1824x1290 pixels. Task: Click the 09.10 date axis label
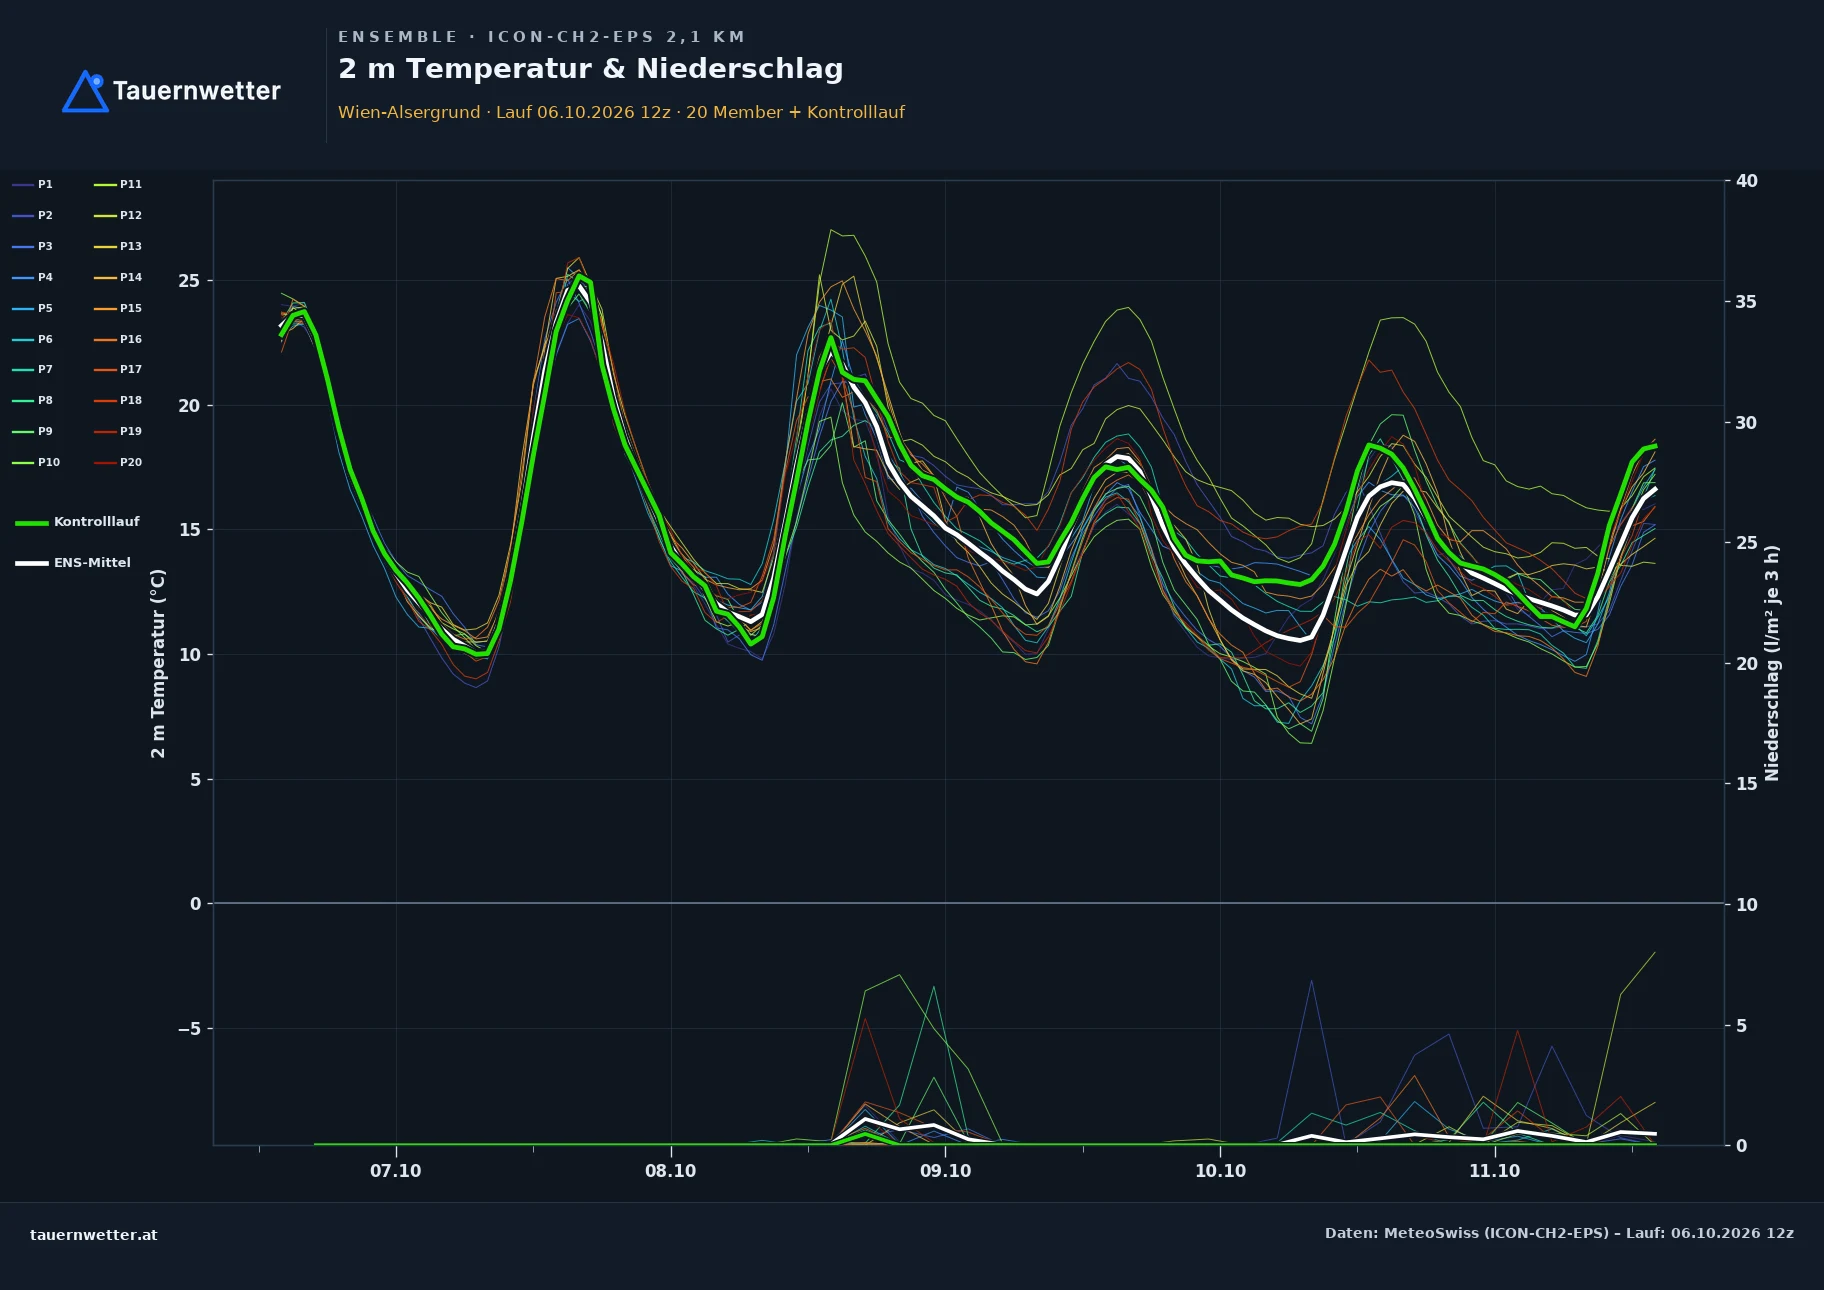pos(945,1171)
